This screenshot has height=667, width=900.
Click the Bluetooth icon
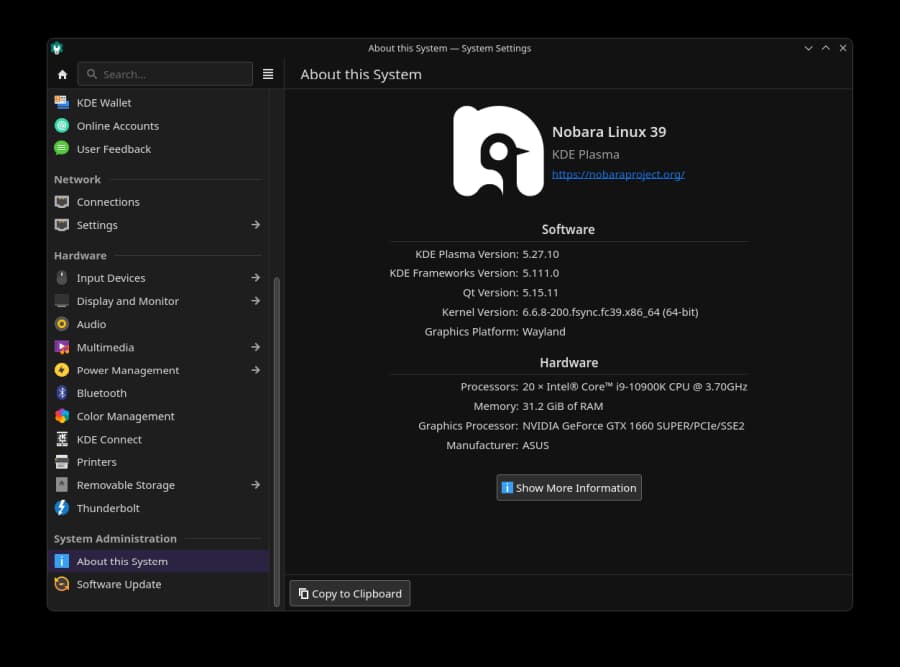pyautogui.click(x=62, y=393)
